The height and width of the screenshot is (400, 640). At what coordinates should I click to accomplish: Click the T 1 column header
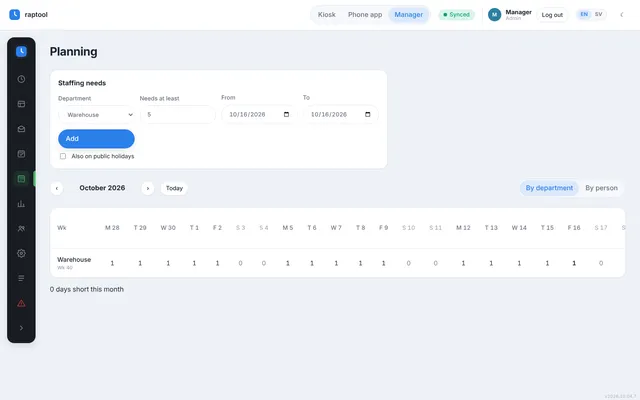pos(194,228)
